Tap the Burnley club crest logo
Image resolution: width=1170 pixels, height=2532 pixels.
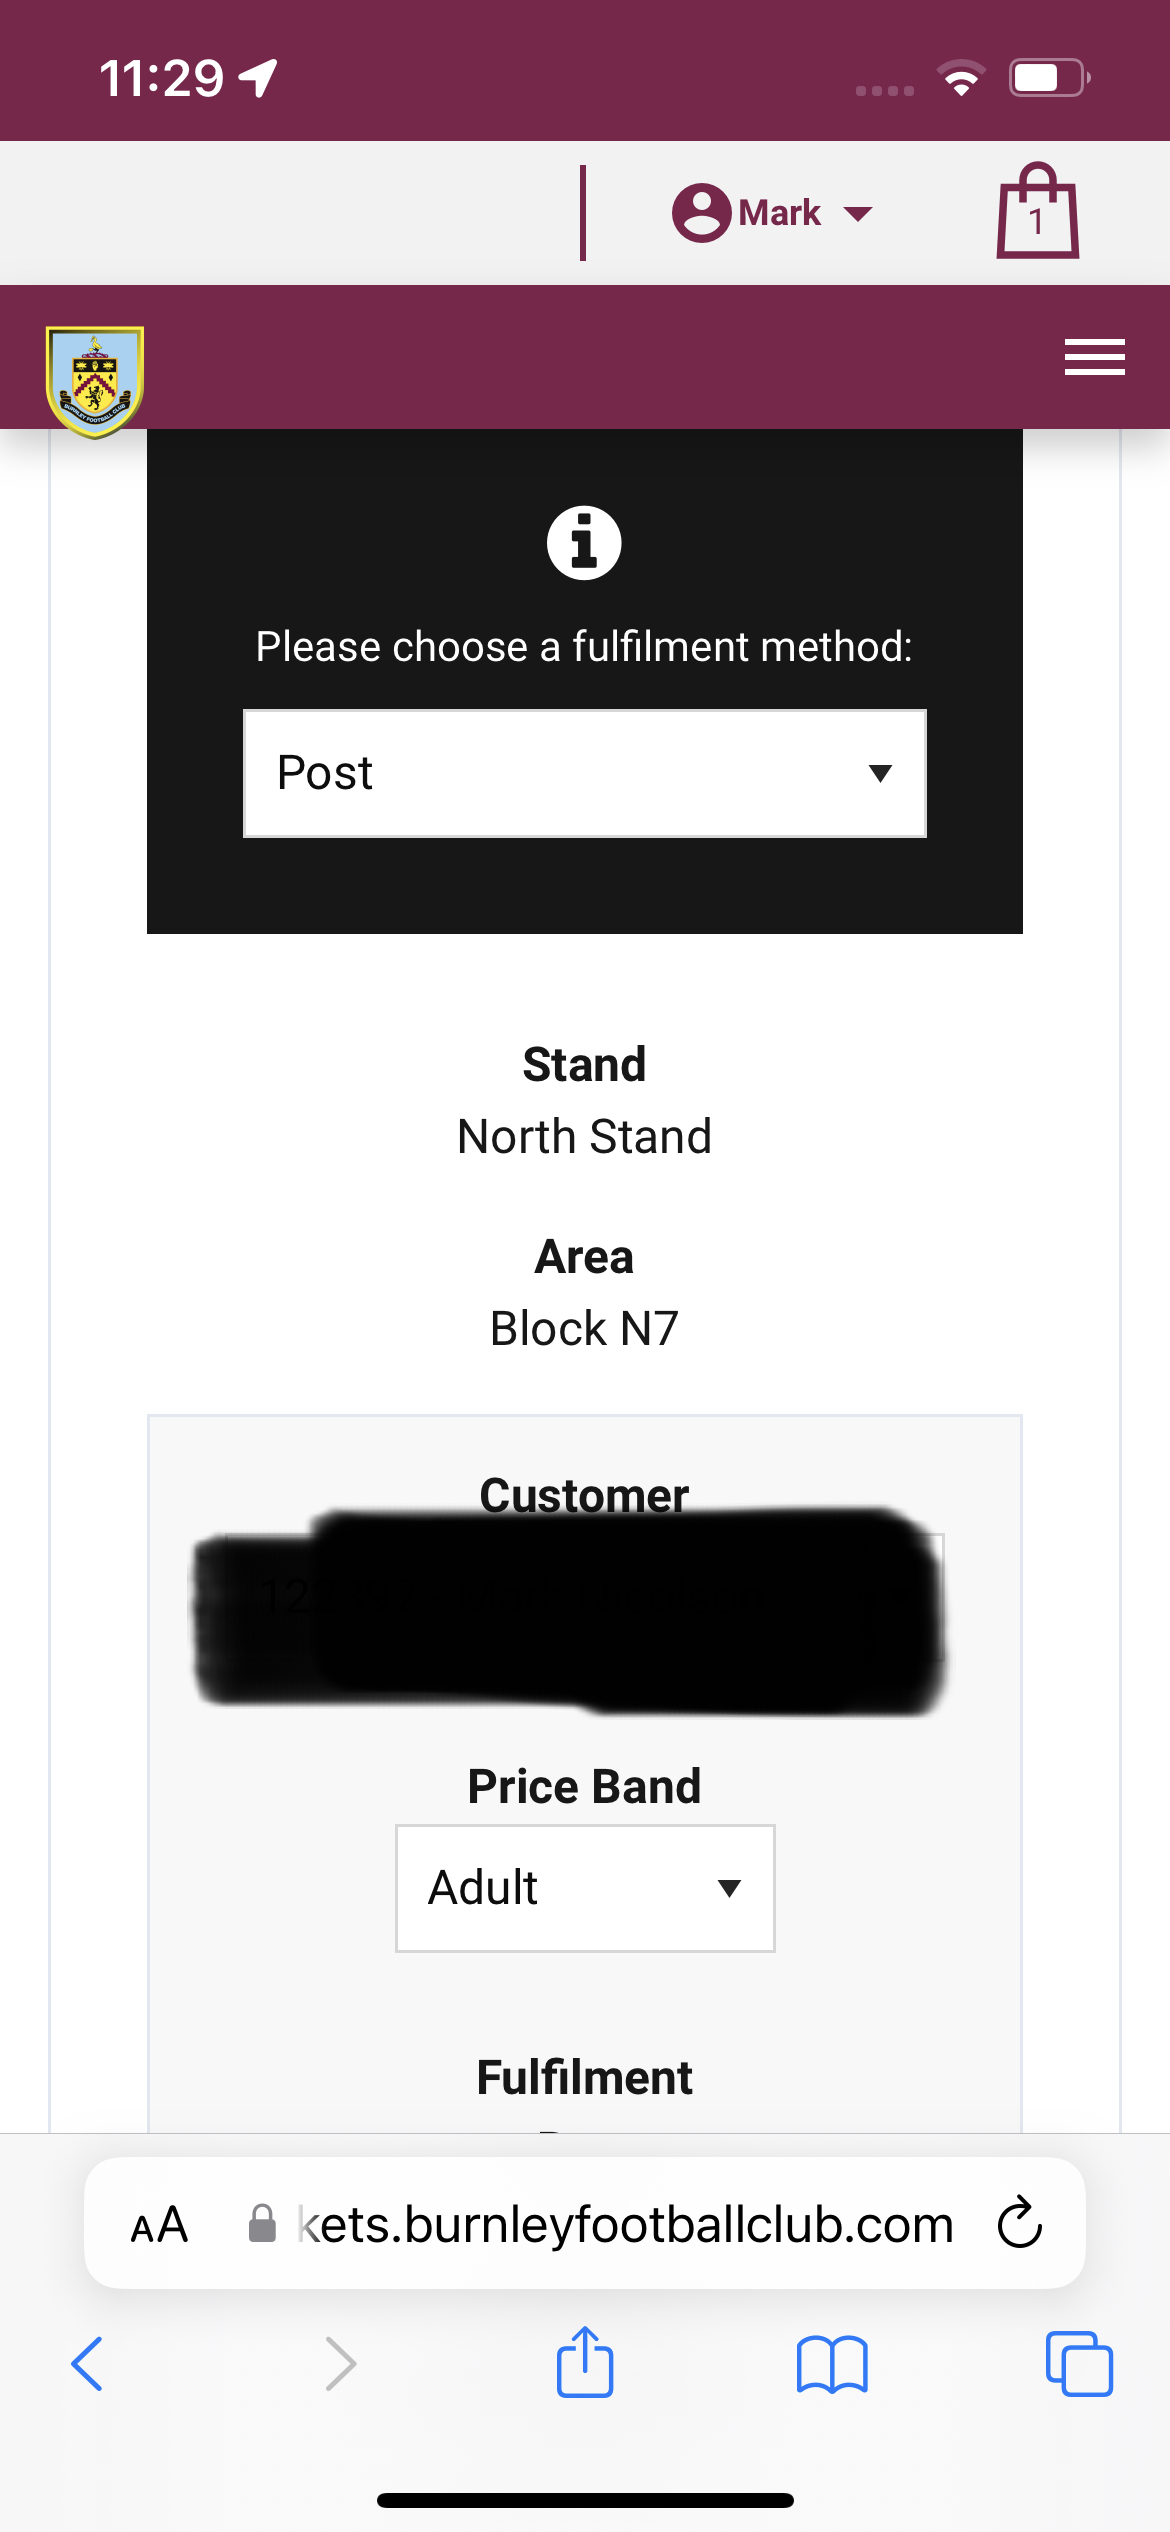tap(95, 382)
